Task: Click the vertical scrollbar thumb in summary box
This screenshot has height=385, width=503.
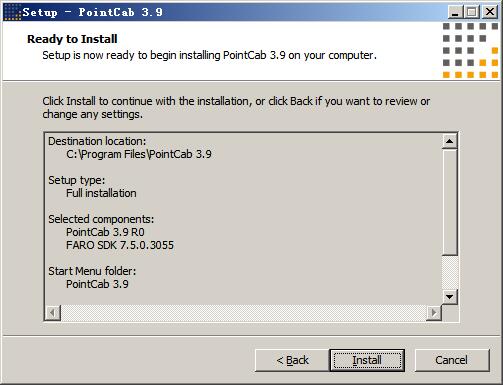Action: (x=449, y=202)
